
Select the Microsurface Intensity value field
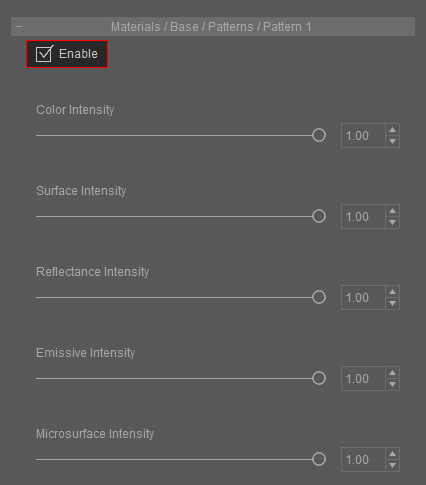click(363, 460)
